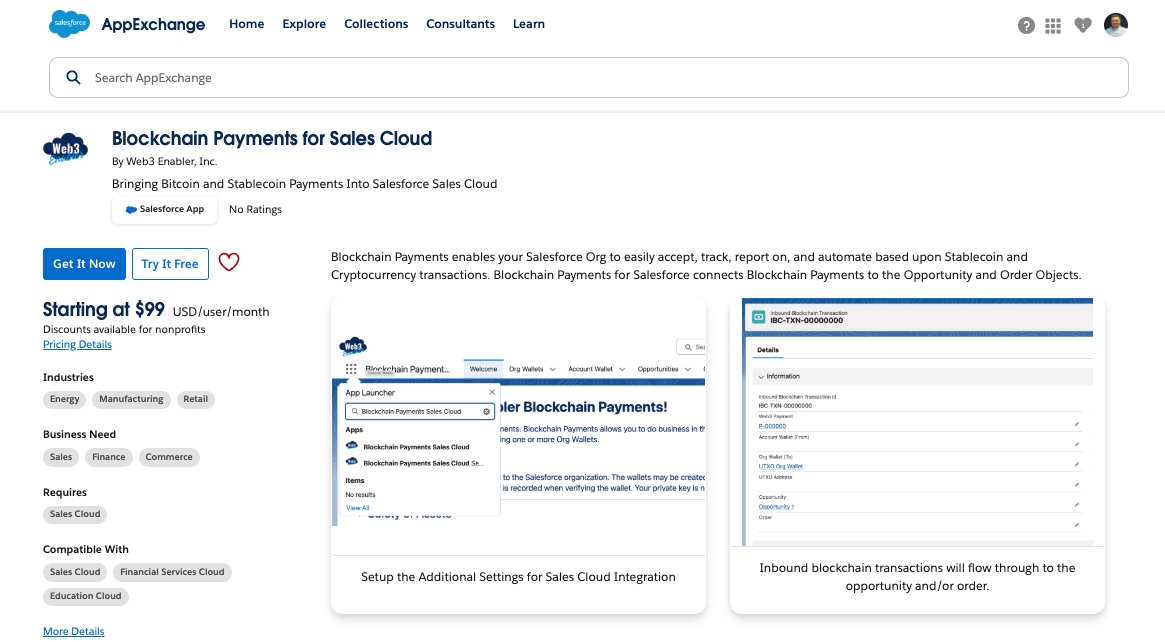Click the Education Cloud tag
This screenshot has height=642, width=1165.
point(85,596)
